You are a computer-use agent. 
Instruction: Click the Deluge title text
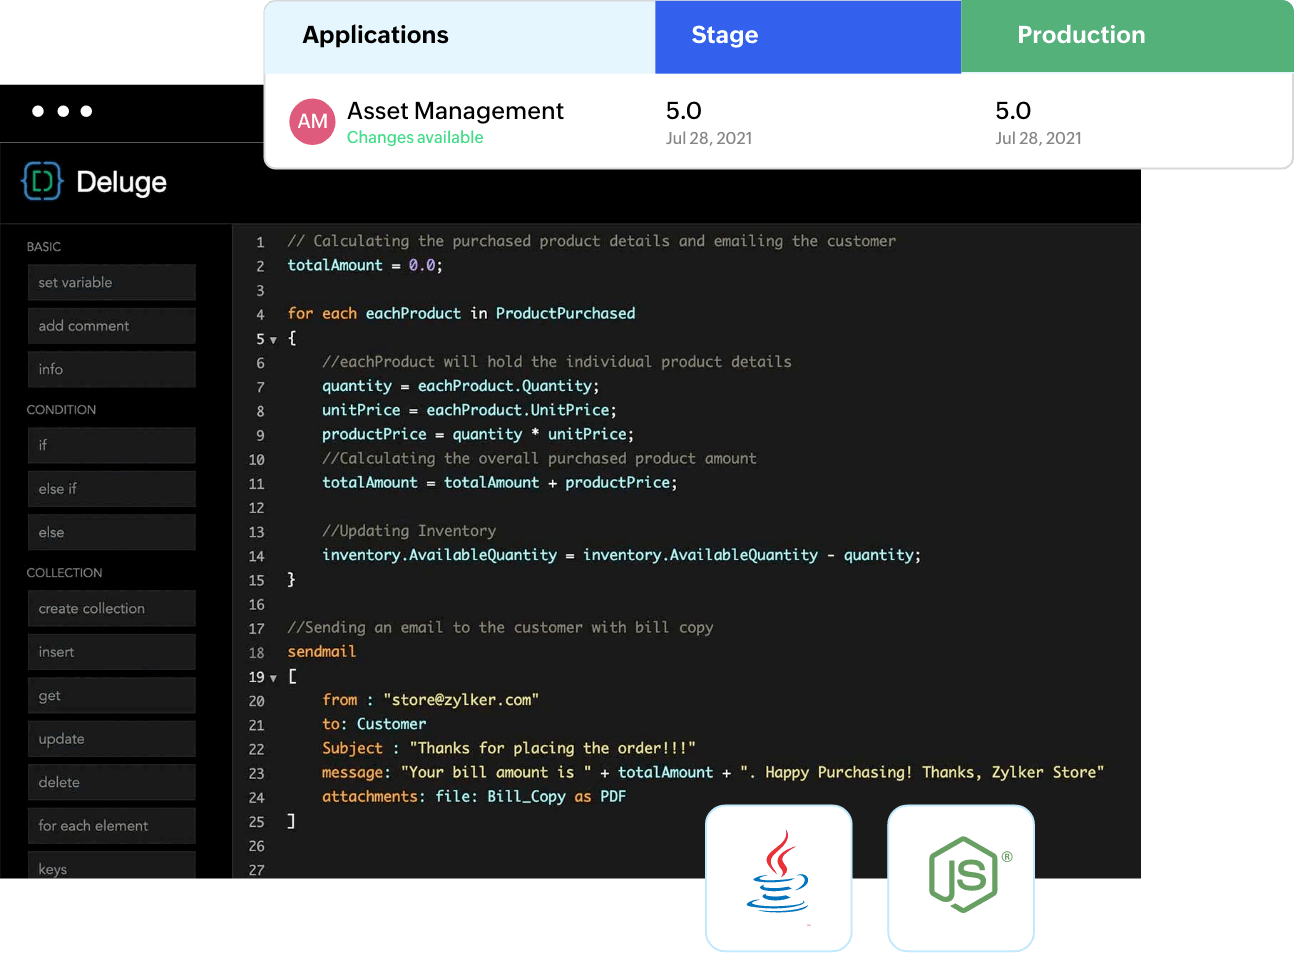point(121,182)
